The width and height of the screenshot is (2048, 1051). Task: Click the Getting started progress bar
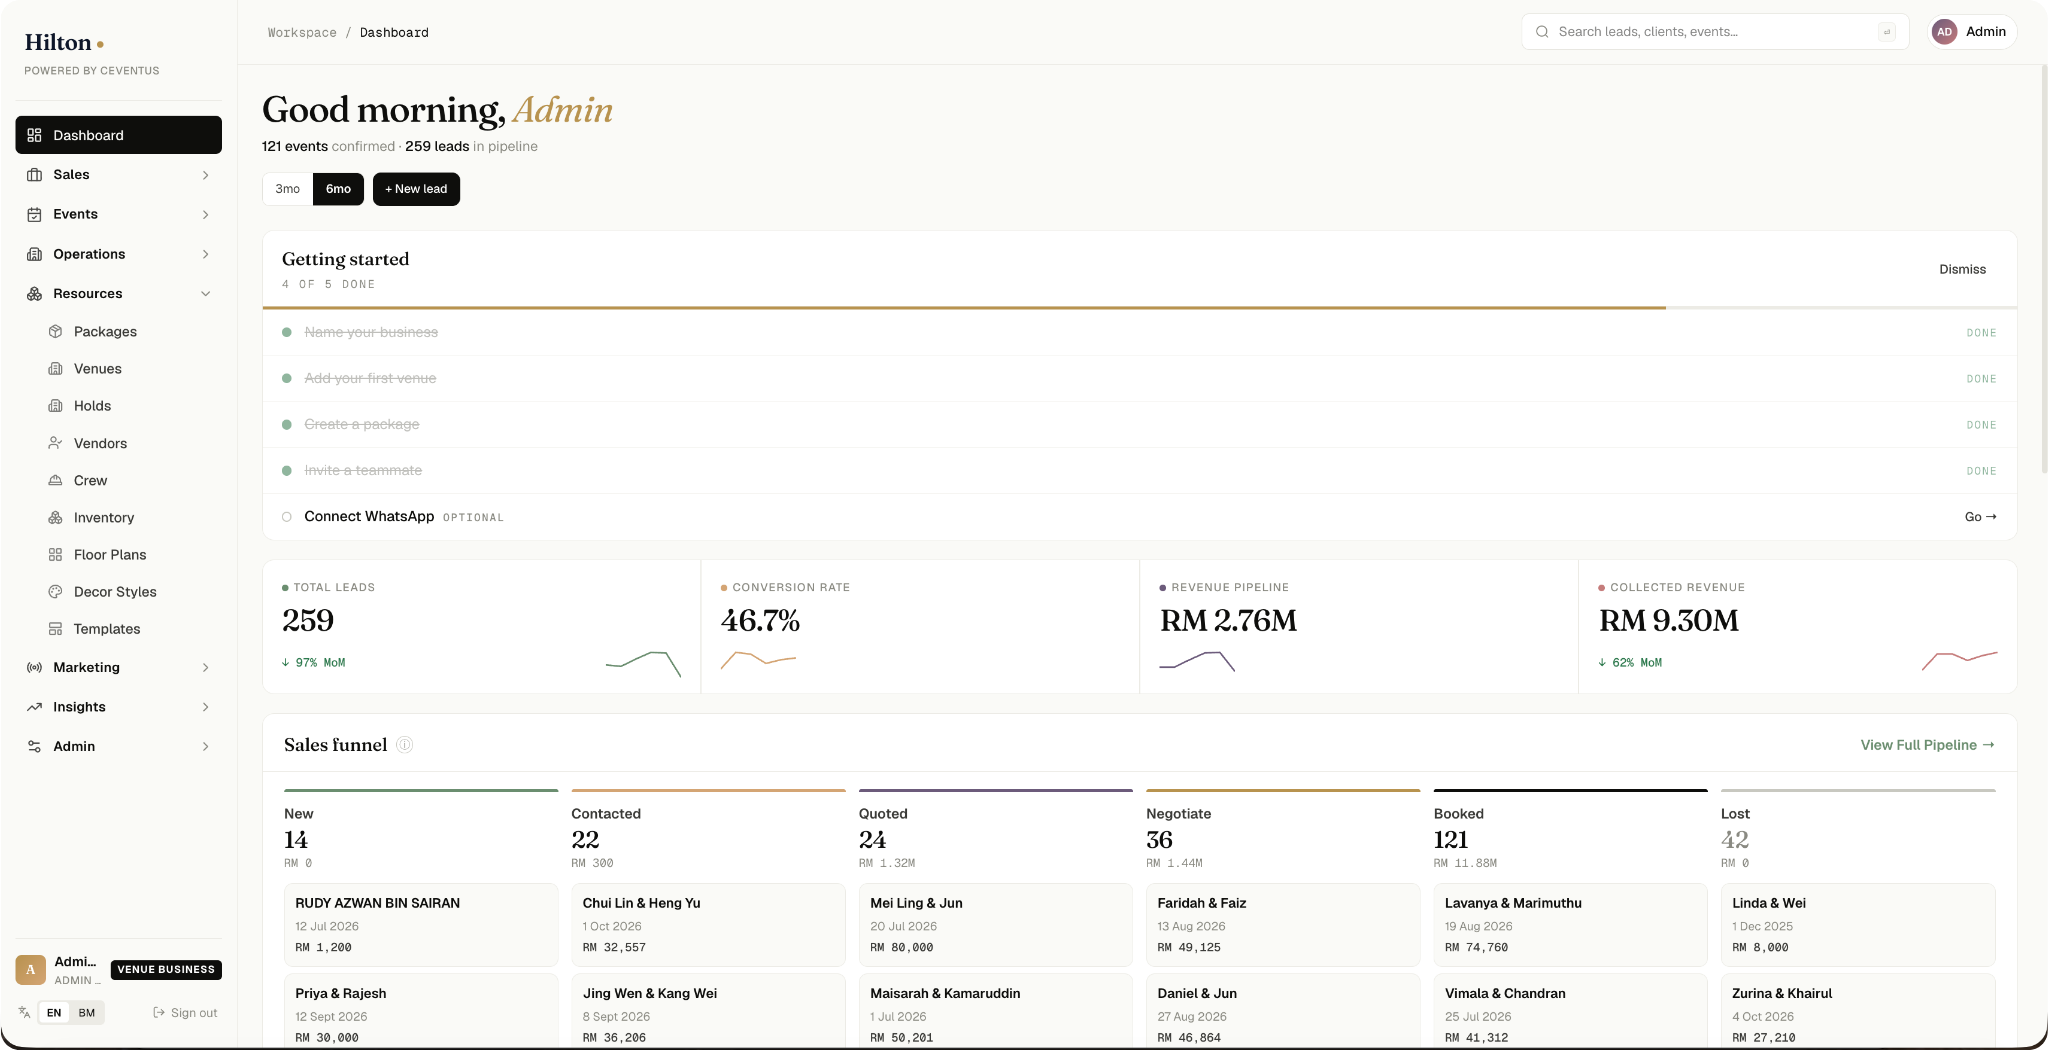click(x=1139, y=308)
